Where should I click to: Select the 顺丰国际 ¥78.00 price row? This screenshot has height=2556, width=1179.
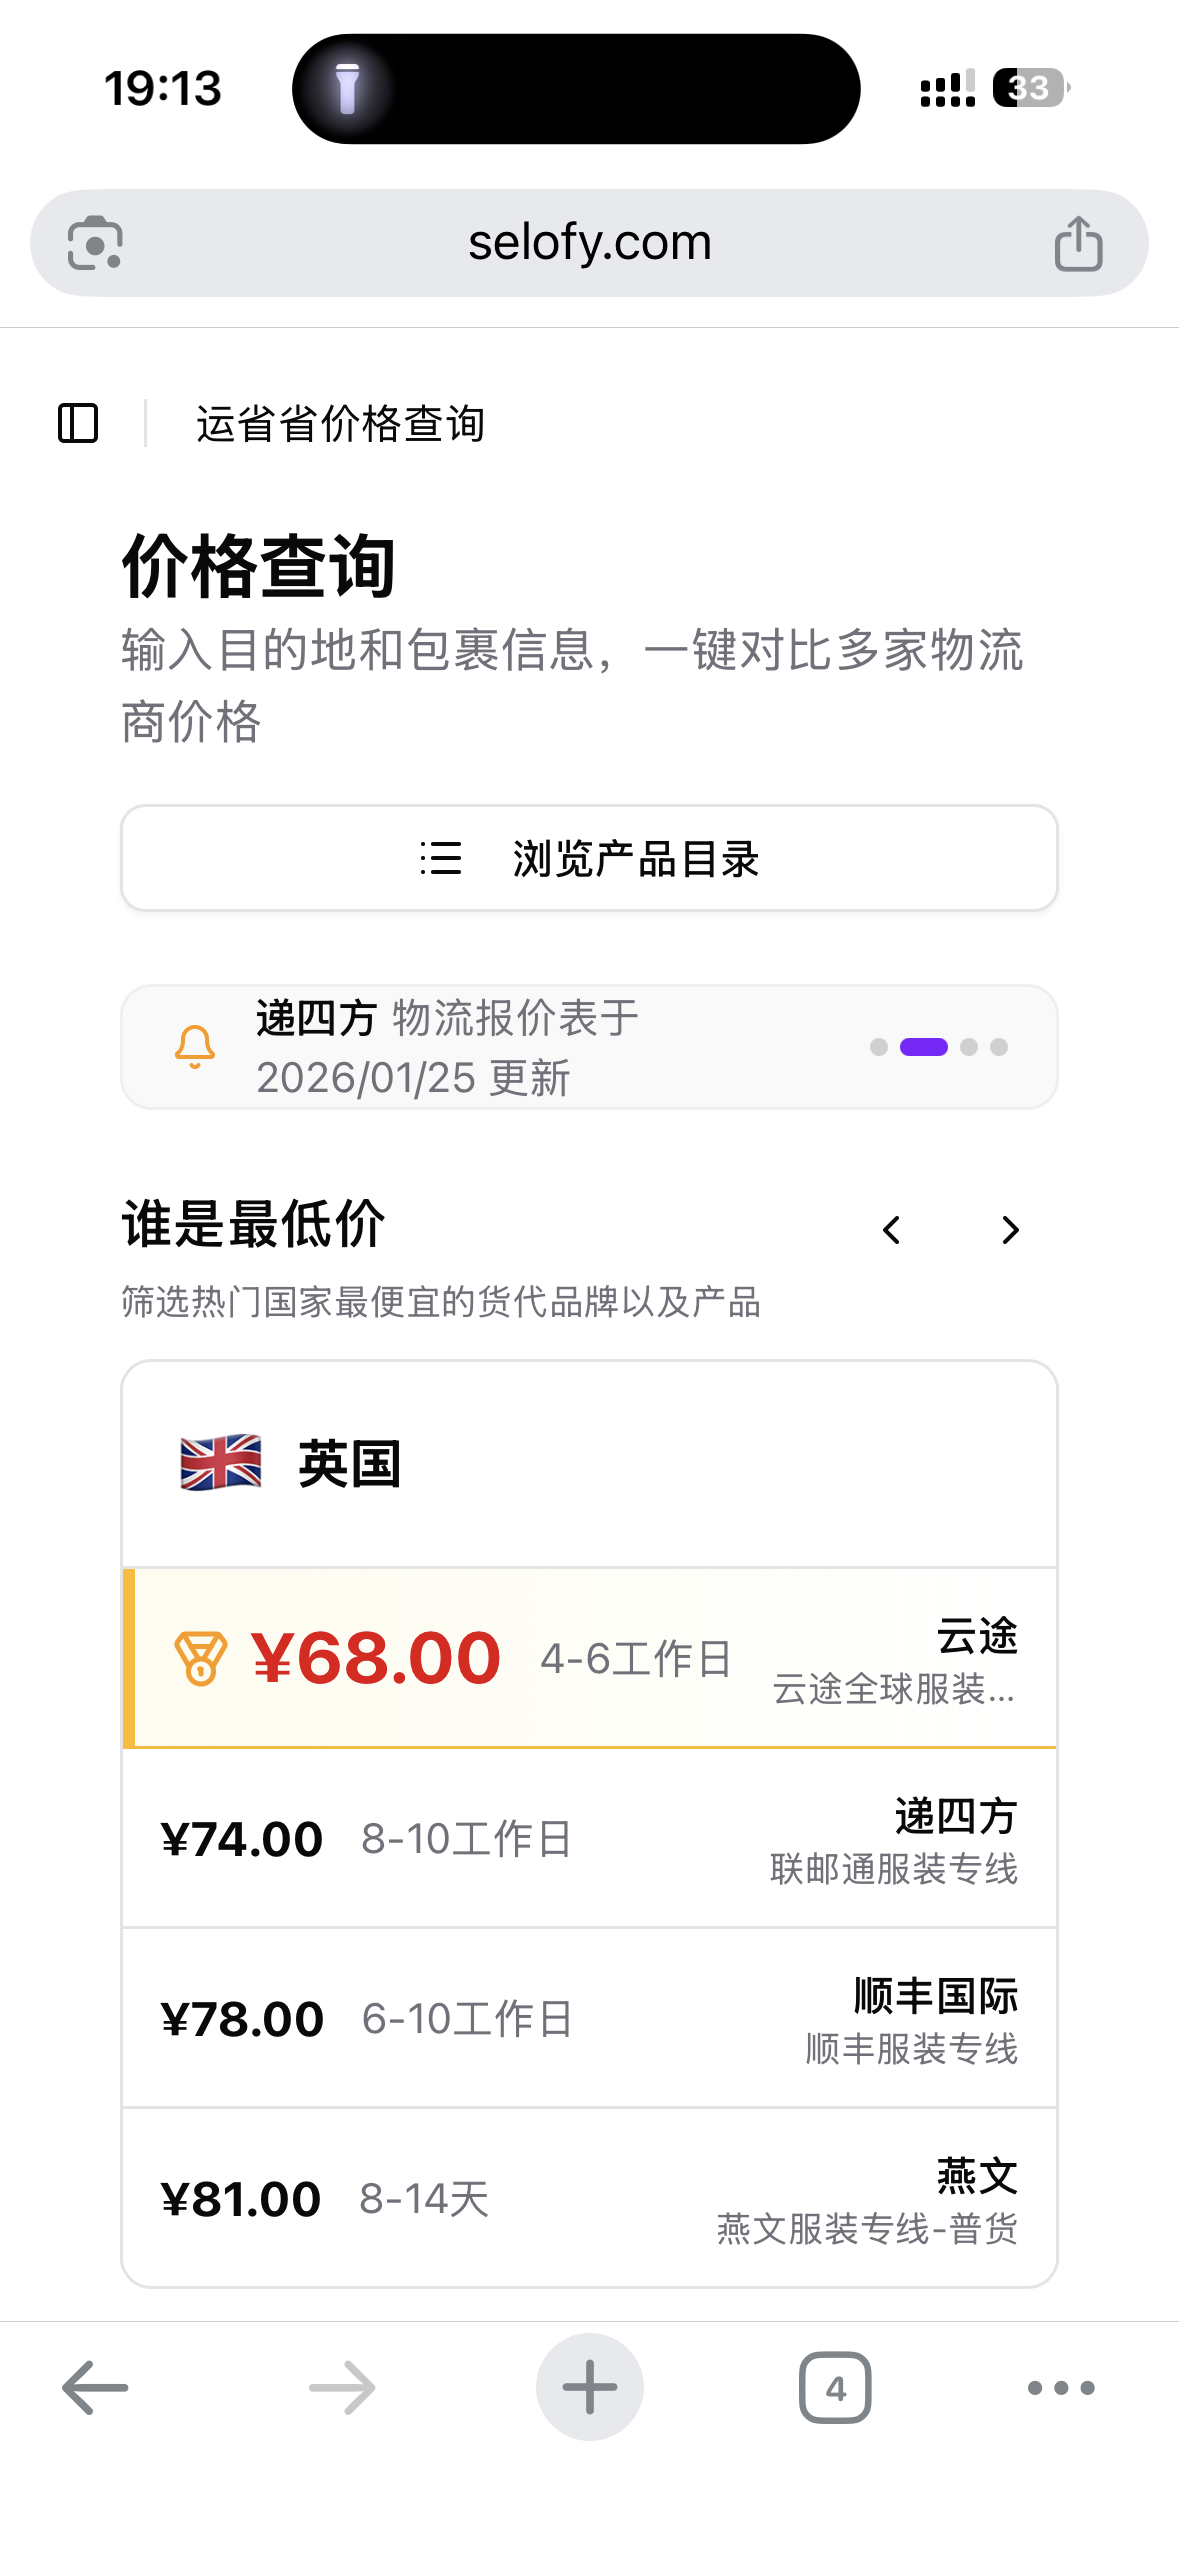click(589, 2018)
